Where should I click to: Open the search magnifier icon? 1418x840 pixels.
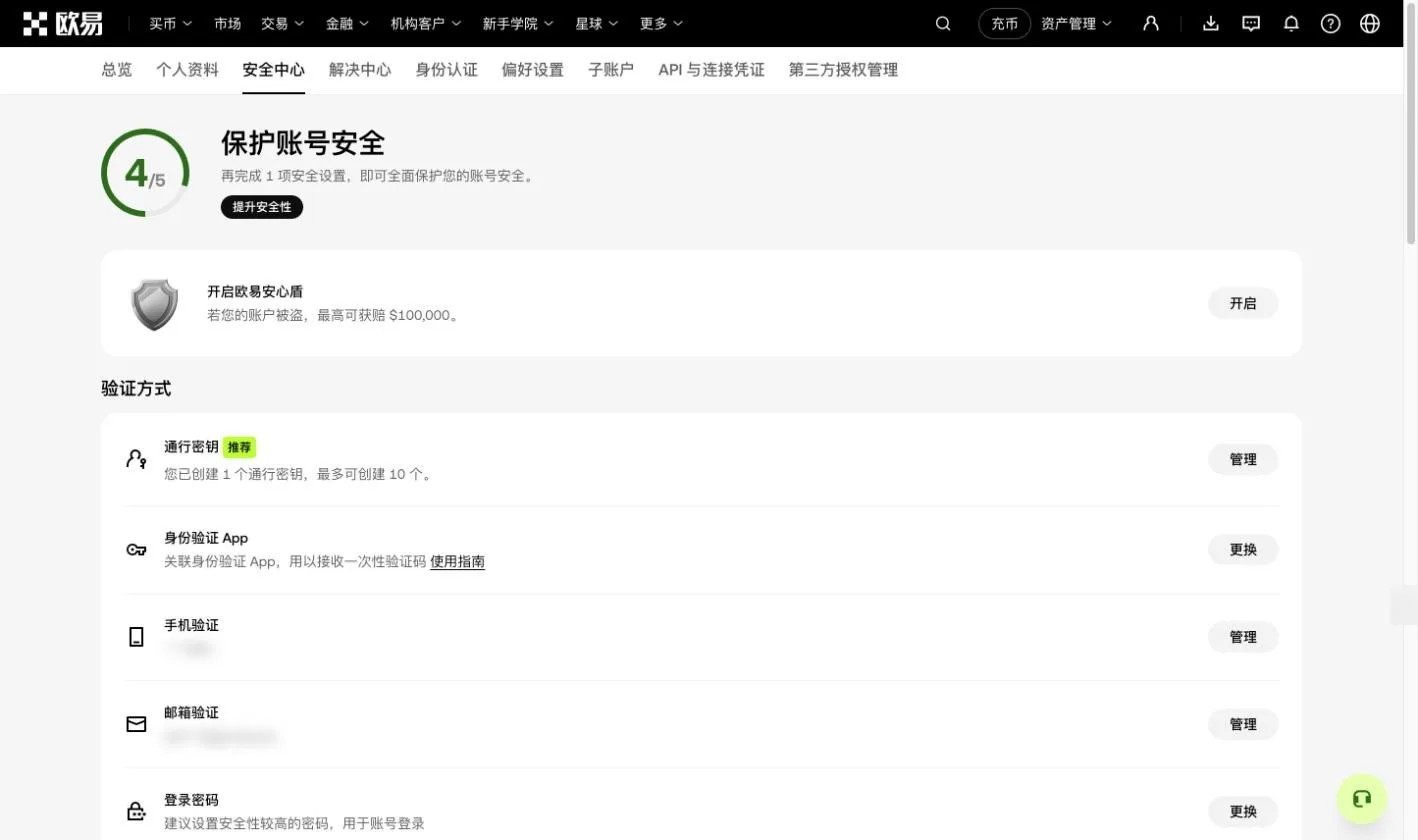click(943, 23)
